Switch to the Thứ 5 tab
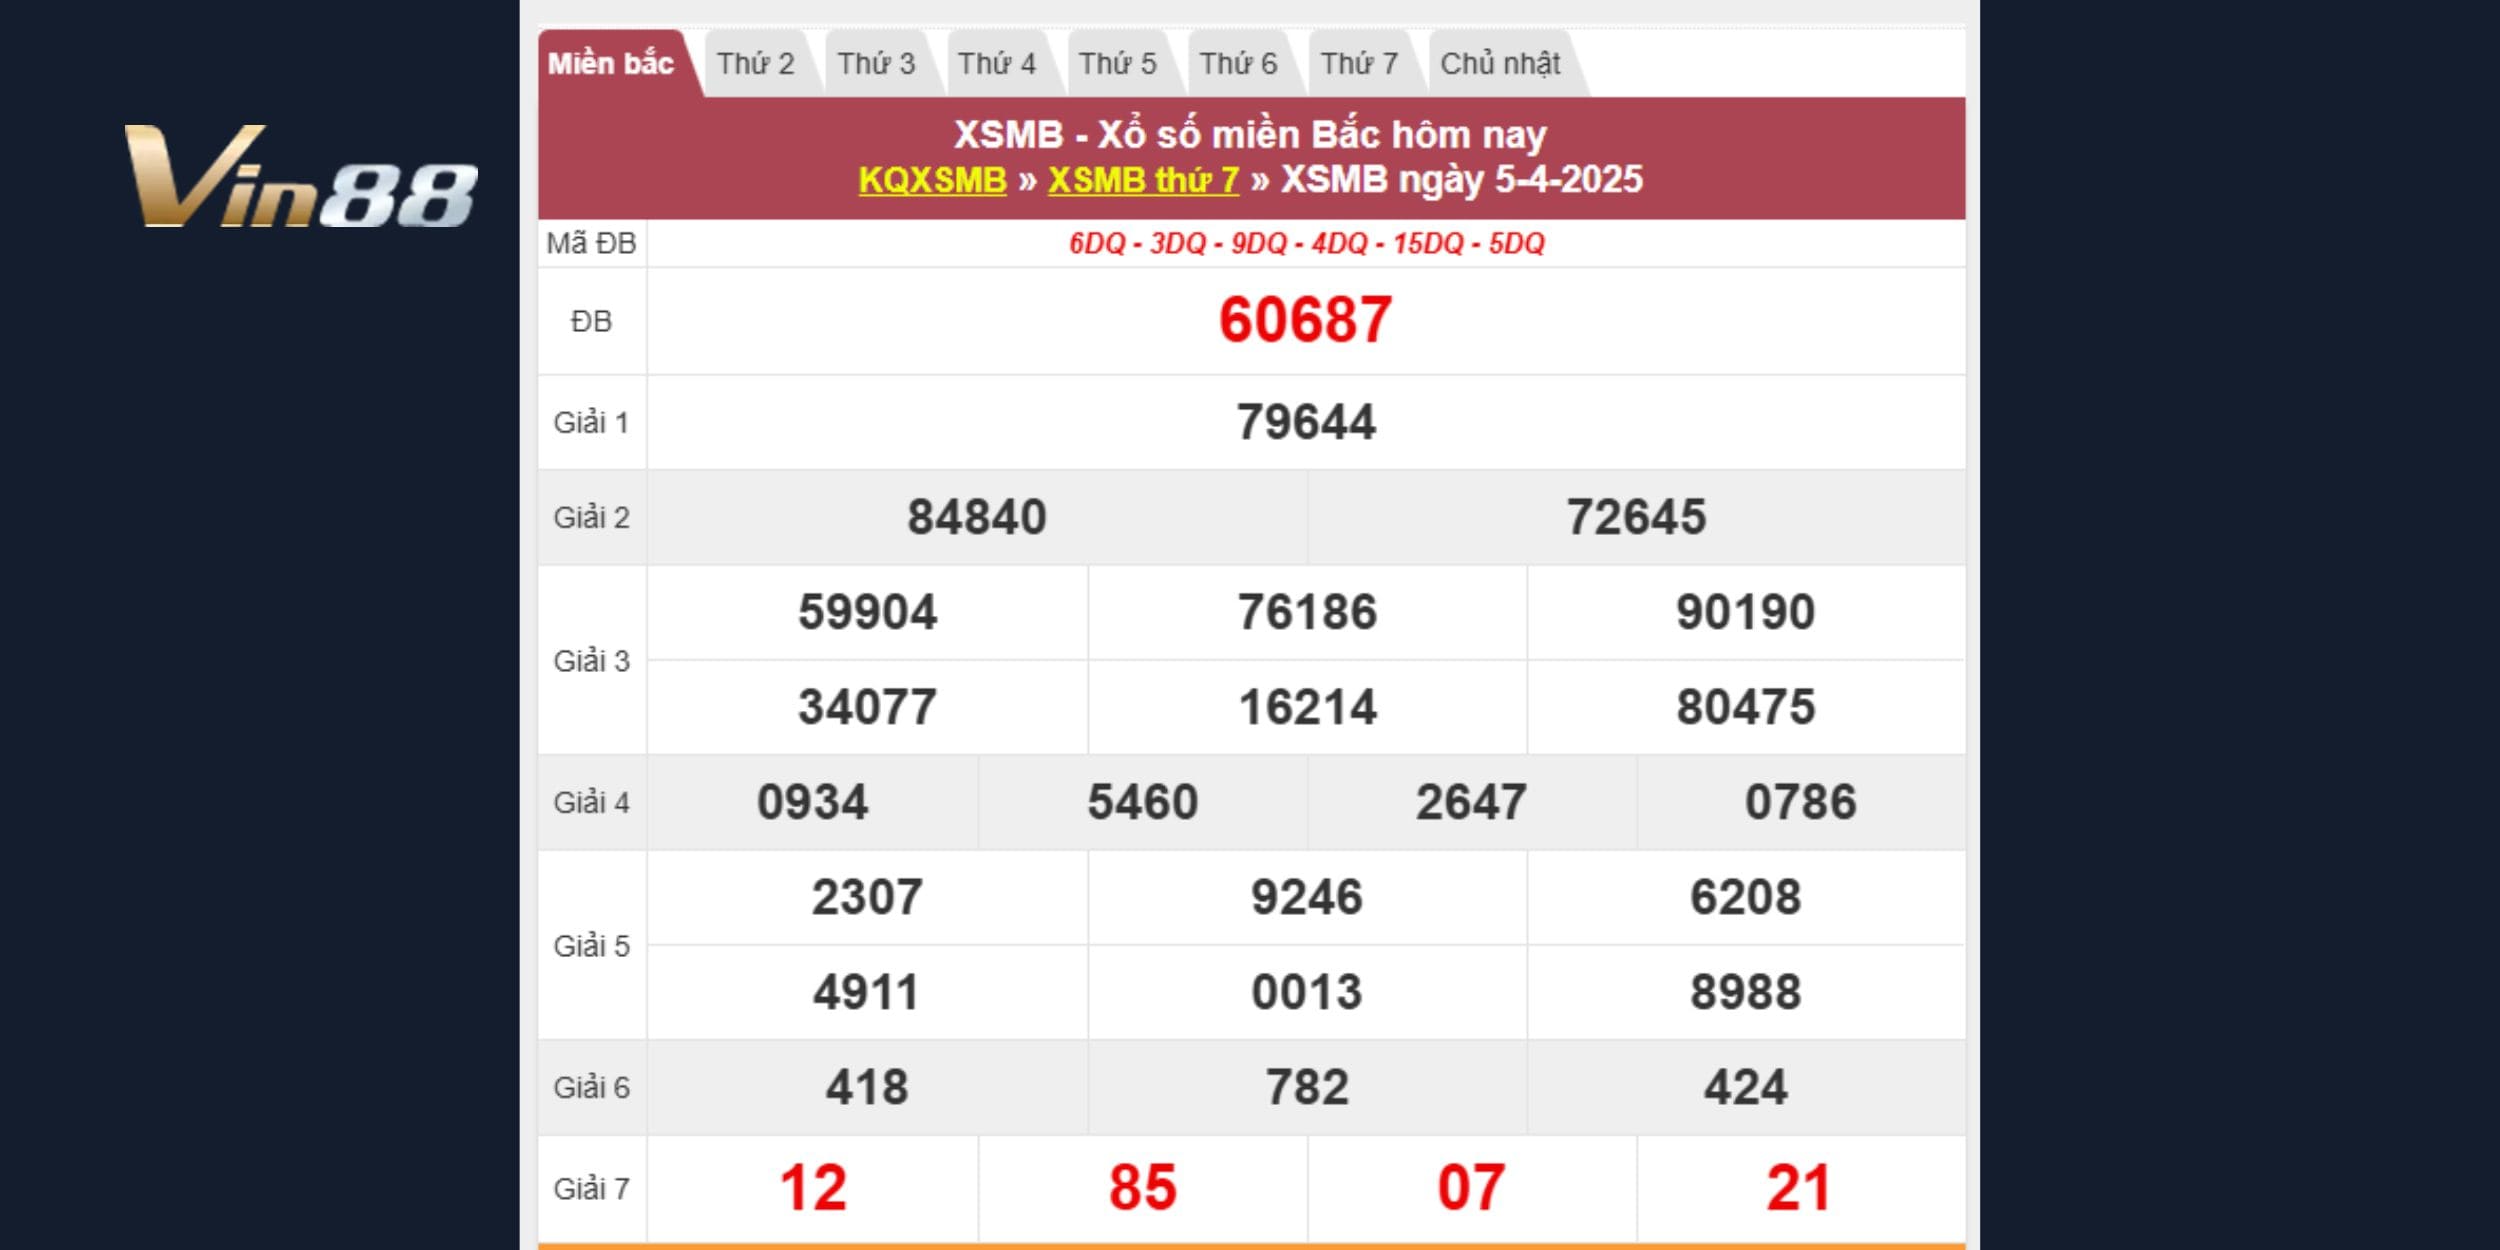The width and height of the screenshot is (2500, 1250). [1118, 64]
